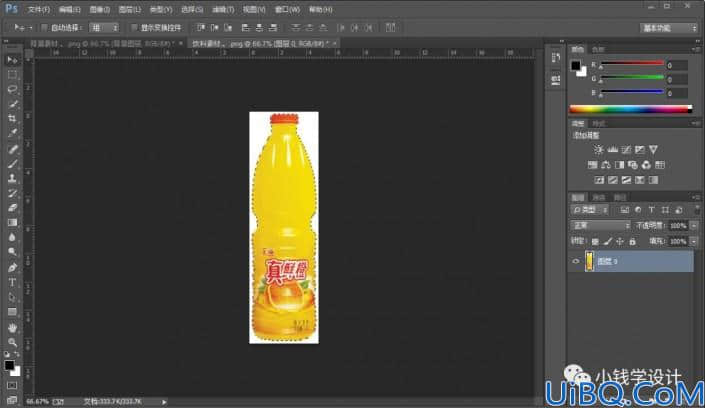Select the Crop tool

pyautogui.click(x=12, y=119)
